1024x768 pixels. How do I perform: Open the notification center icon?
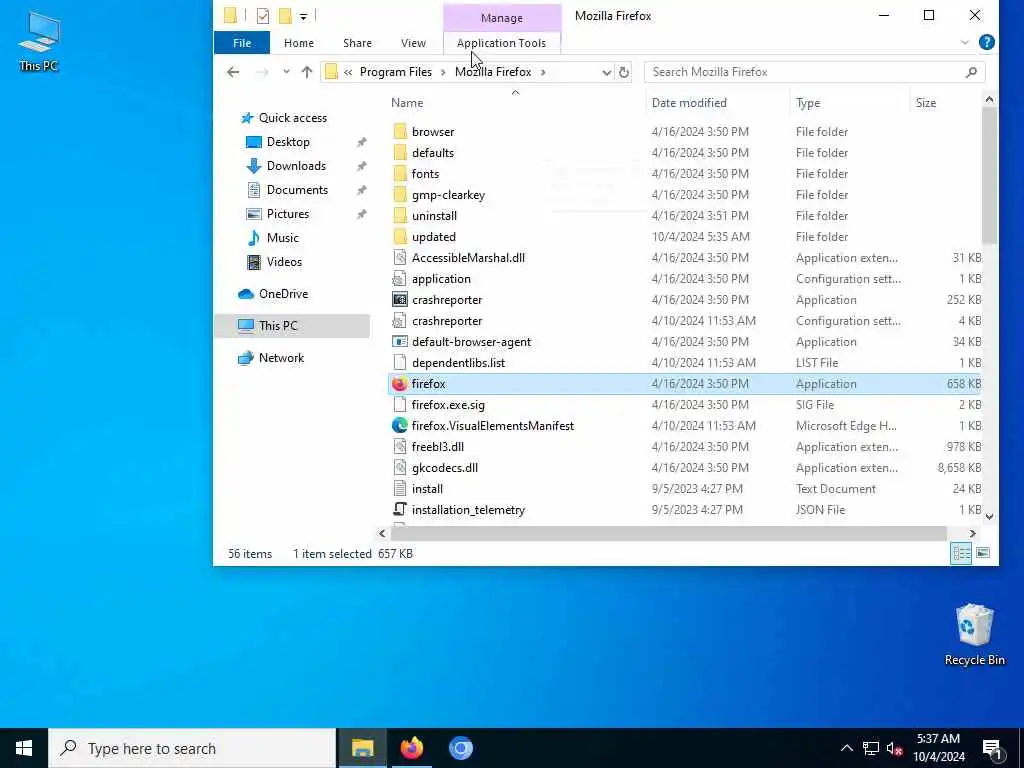click(992, 748)
